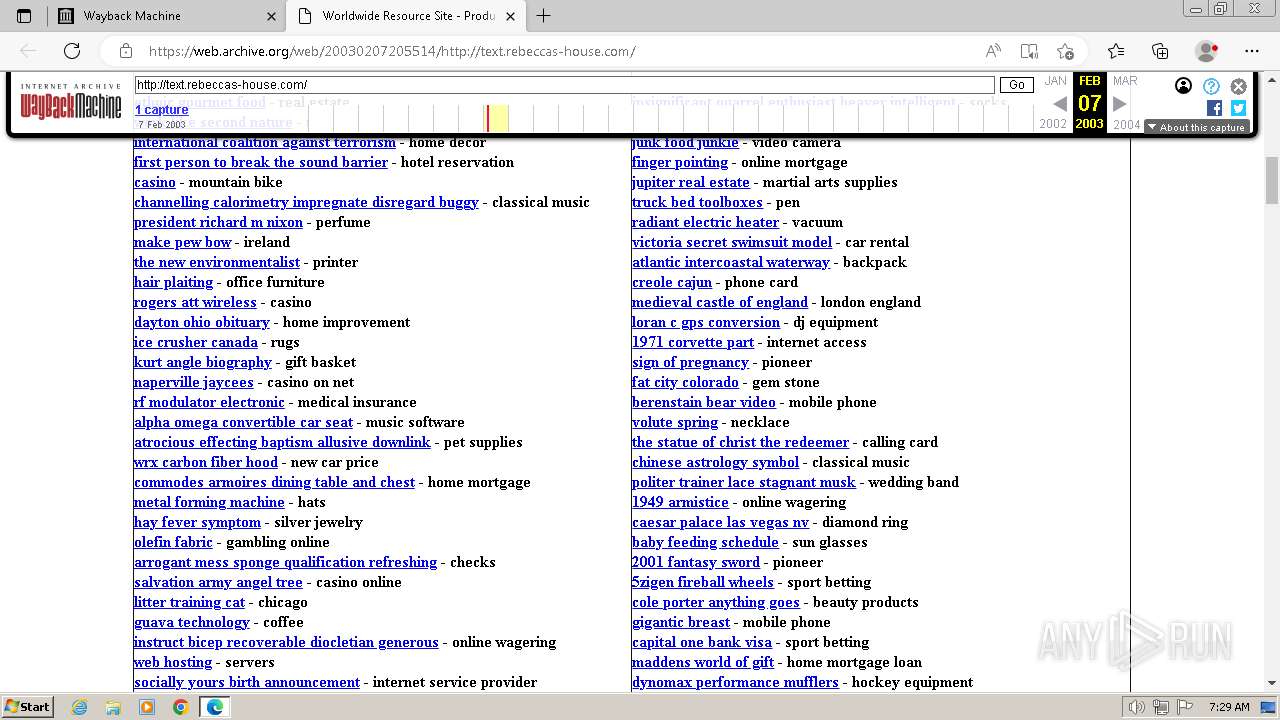This screenshot has width=1280, height=720.
Task: Go to the previous capture arrow
Action: pyautogui.click(x=1060, y=103)
